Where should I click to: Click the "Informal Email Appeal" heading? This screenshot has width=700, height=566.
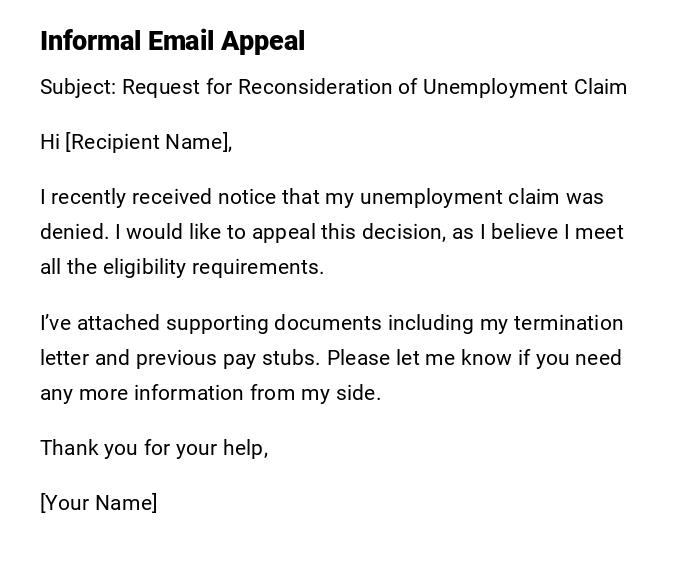172,41
